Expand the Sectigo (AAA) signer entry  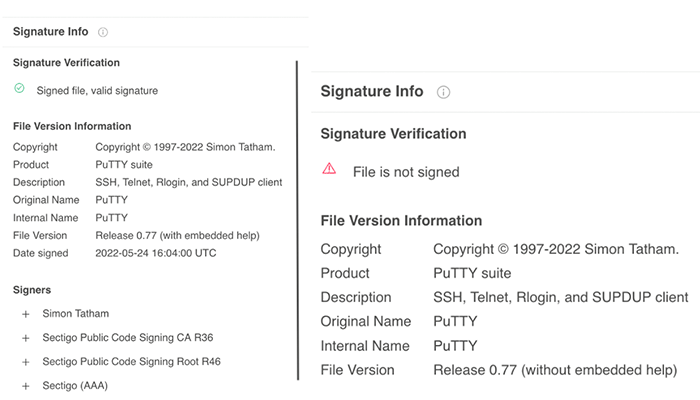26,386
